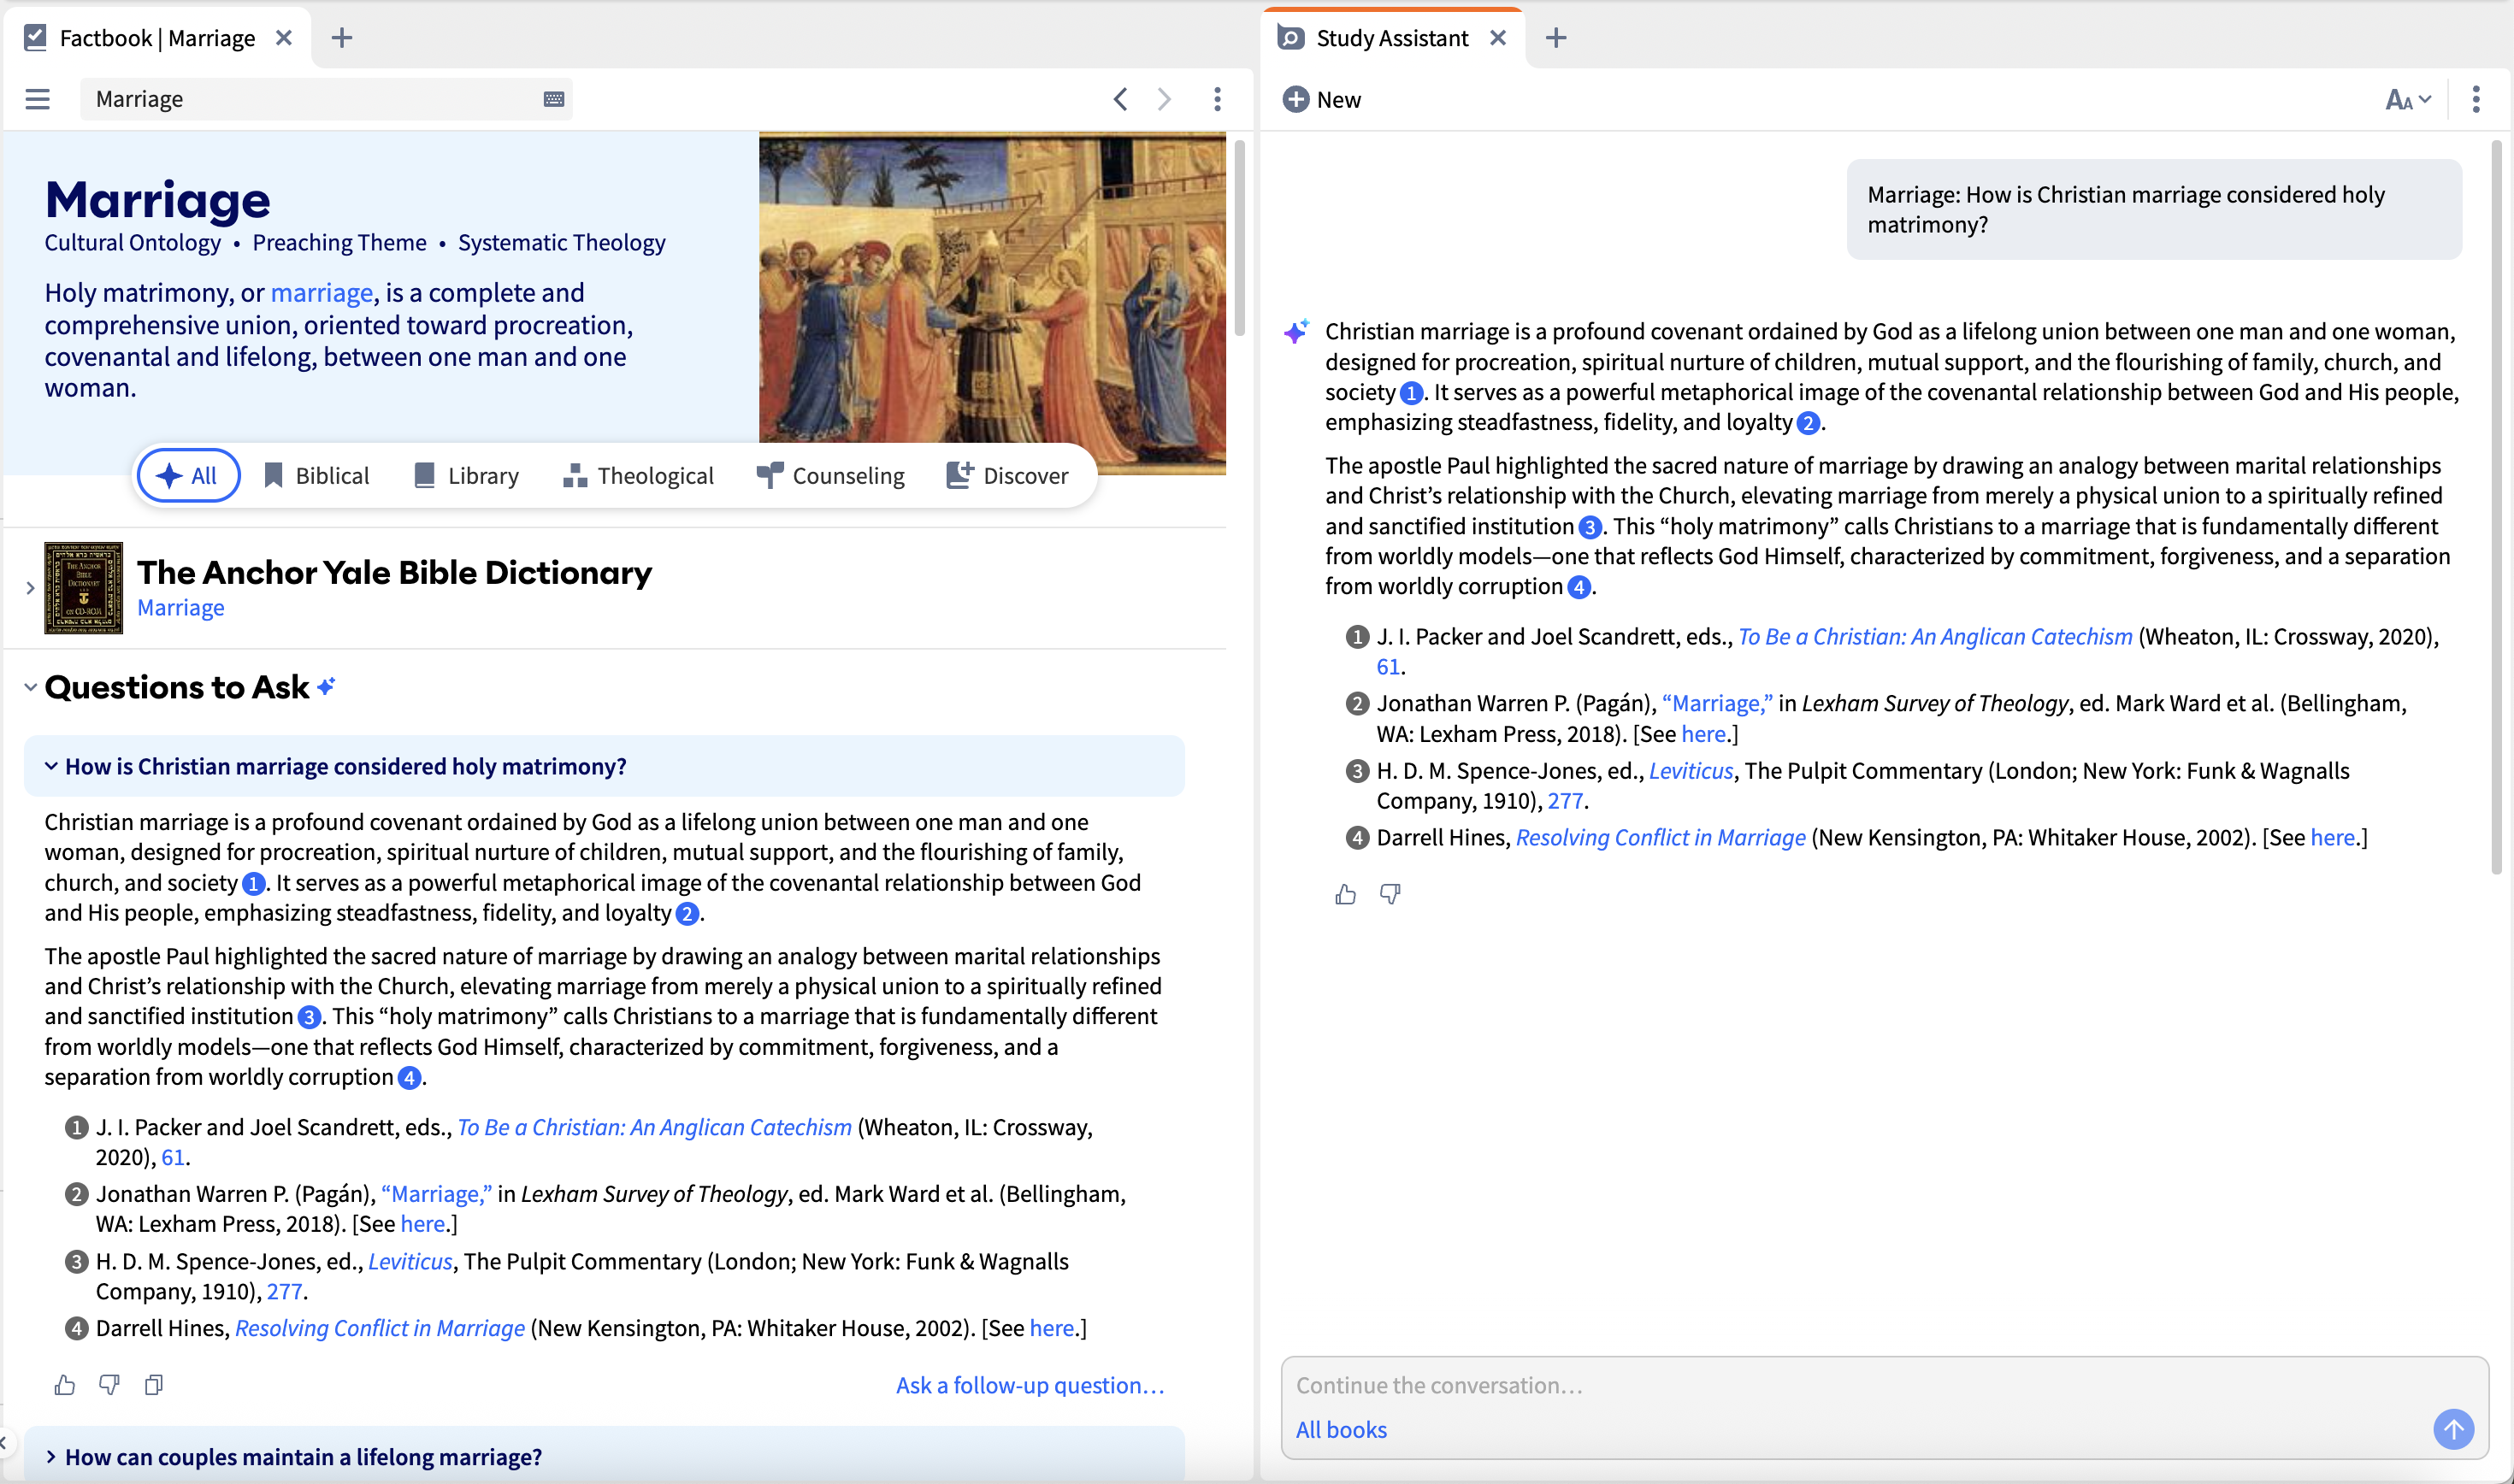The height and width of the screenshot is (1484, 2514).
Task: Expand How can couples maintain a lifelong marriage
Action: pos(303,1456)
